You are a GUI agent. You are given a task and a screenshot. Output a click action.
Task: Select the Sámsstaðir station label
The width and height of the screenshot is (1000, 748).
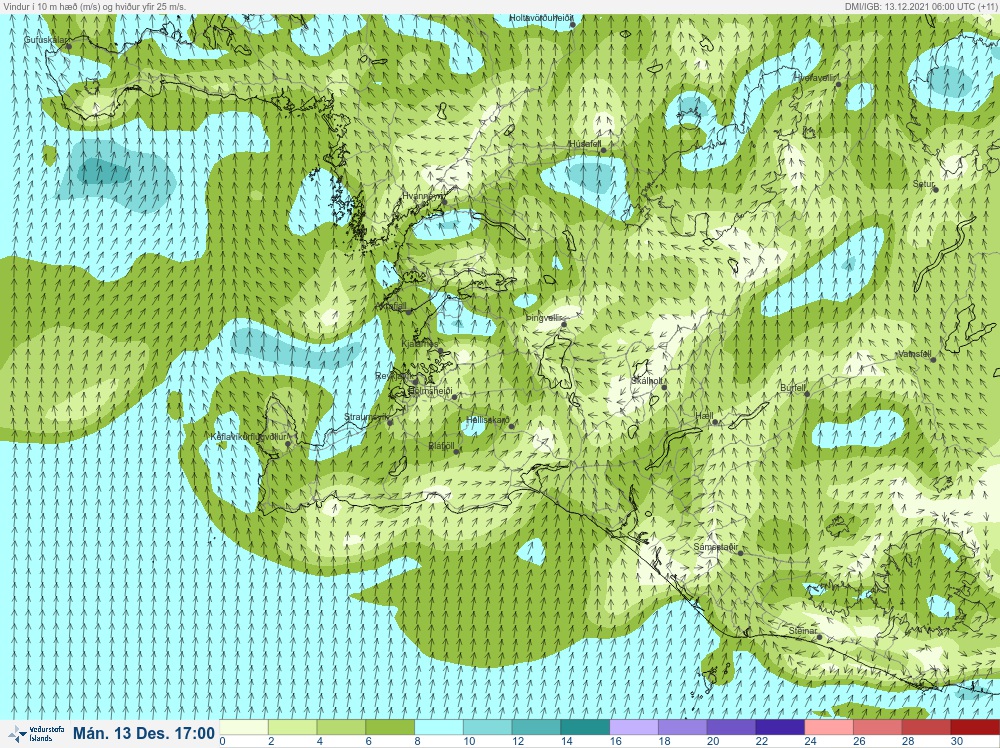(716, 547)
